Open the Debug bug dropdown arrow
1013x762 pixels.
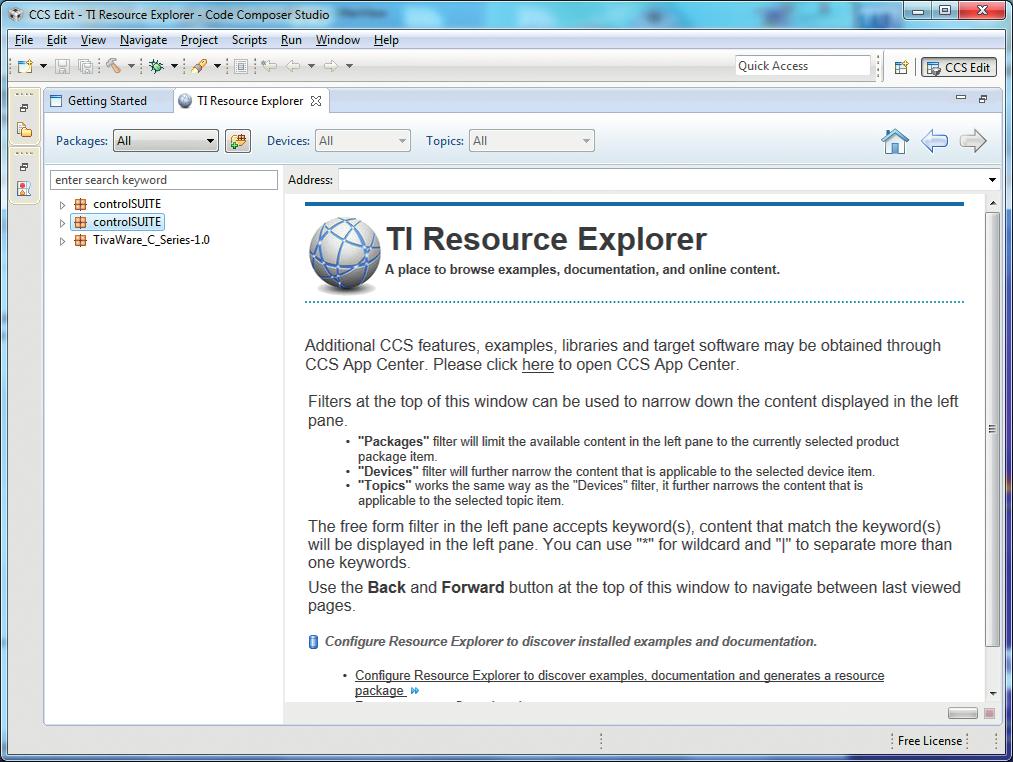coord(174,66)
